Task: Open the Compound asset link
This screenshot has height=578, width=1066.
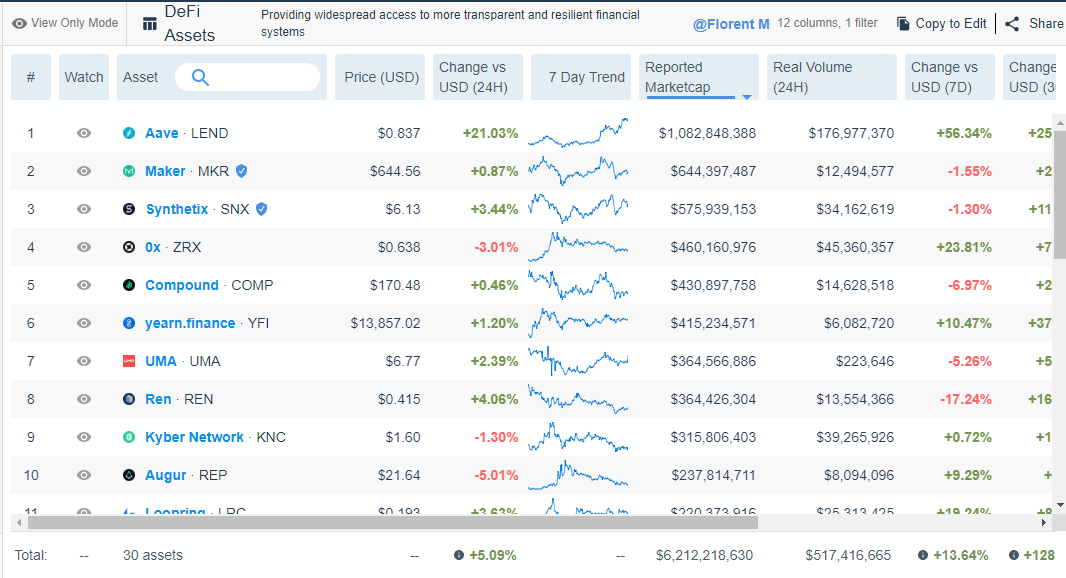Action: pos(182,286)
